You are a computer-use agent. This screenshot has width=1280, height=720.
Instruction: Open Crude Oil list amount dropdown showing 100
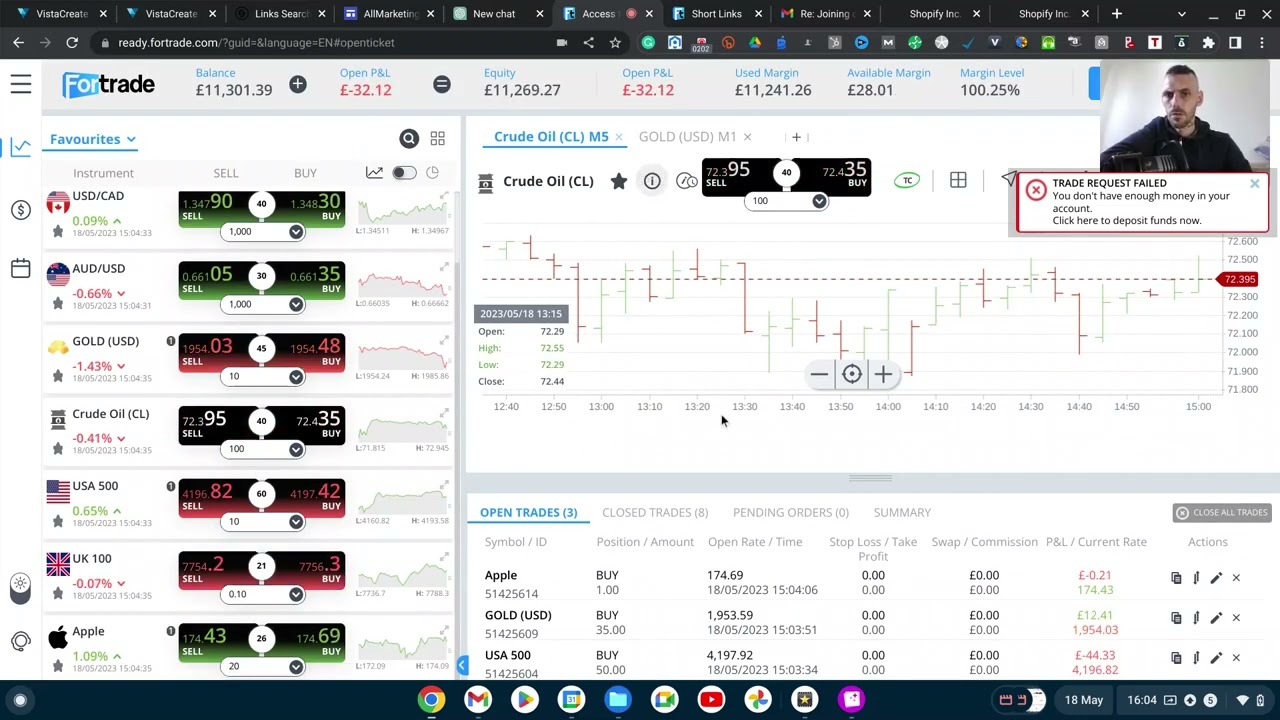[296, 448]
